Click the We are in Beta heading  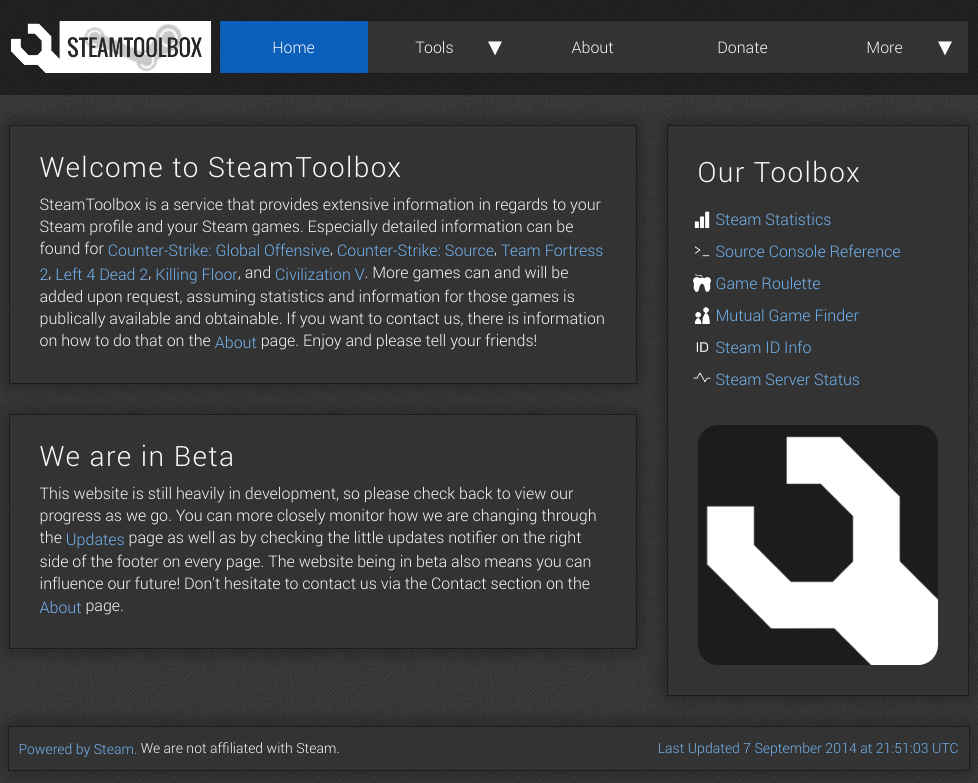(137, 457)
